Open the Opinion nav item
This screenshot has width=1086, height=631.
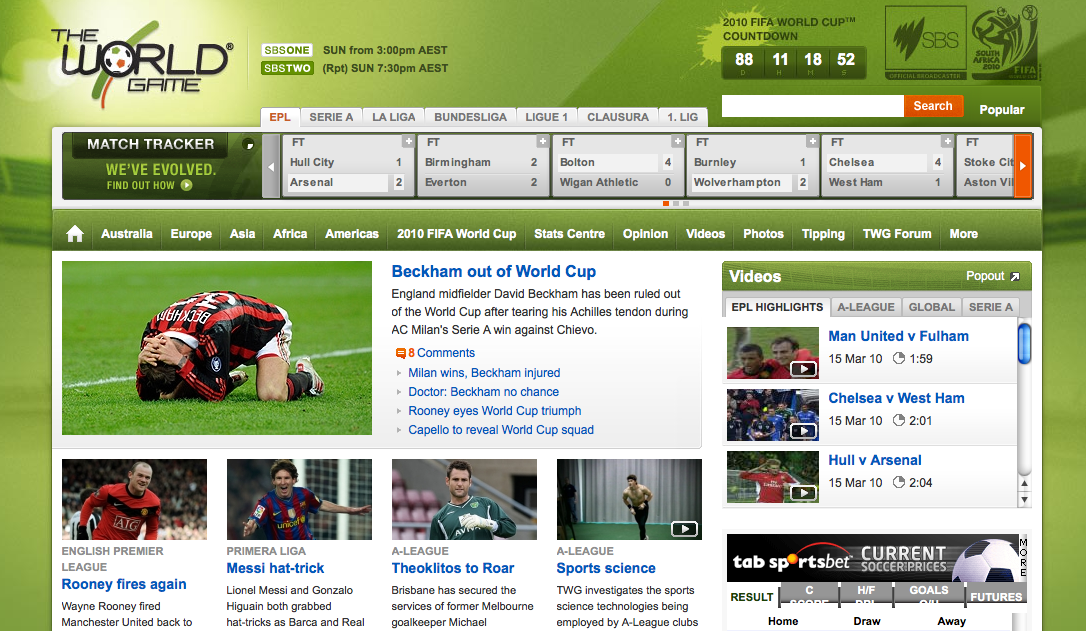[x=646, y=234]
